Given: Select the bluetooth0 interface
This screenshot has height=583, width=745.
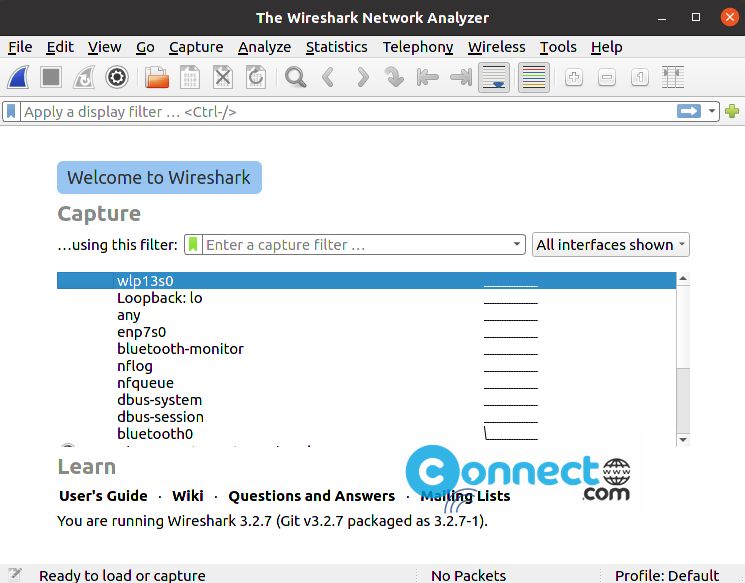Looking at the screenshot, I should pos(366,434).
